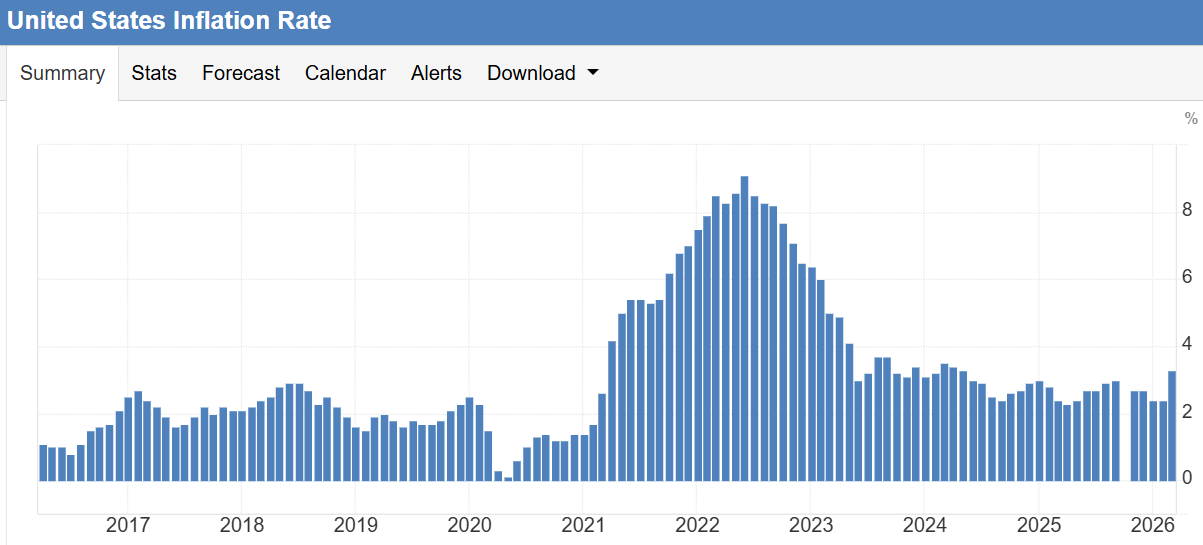Click the 2022 x-axis year label
Screen dimensions: 1203x545
697,526
